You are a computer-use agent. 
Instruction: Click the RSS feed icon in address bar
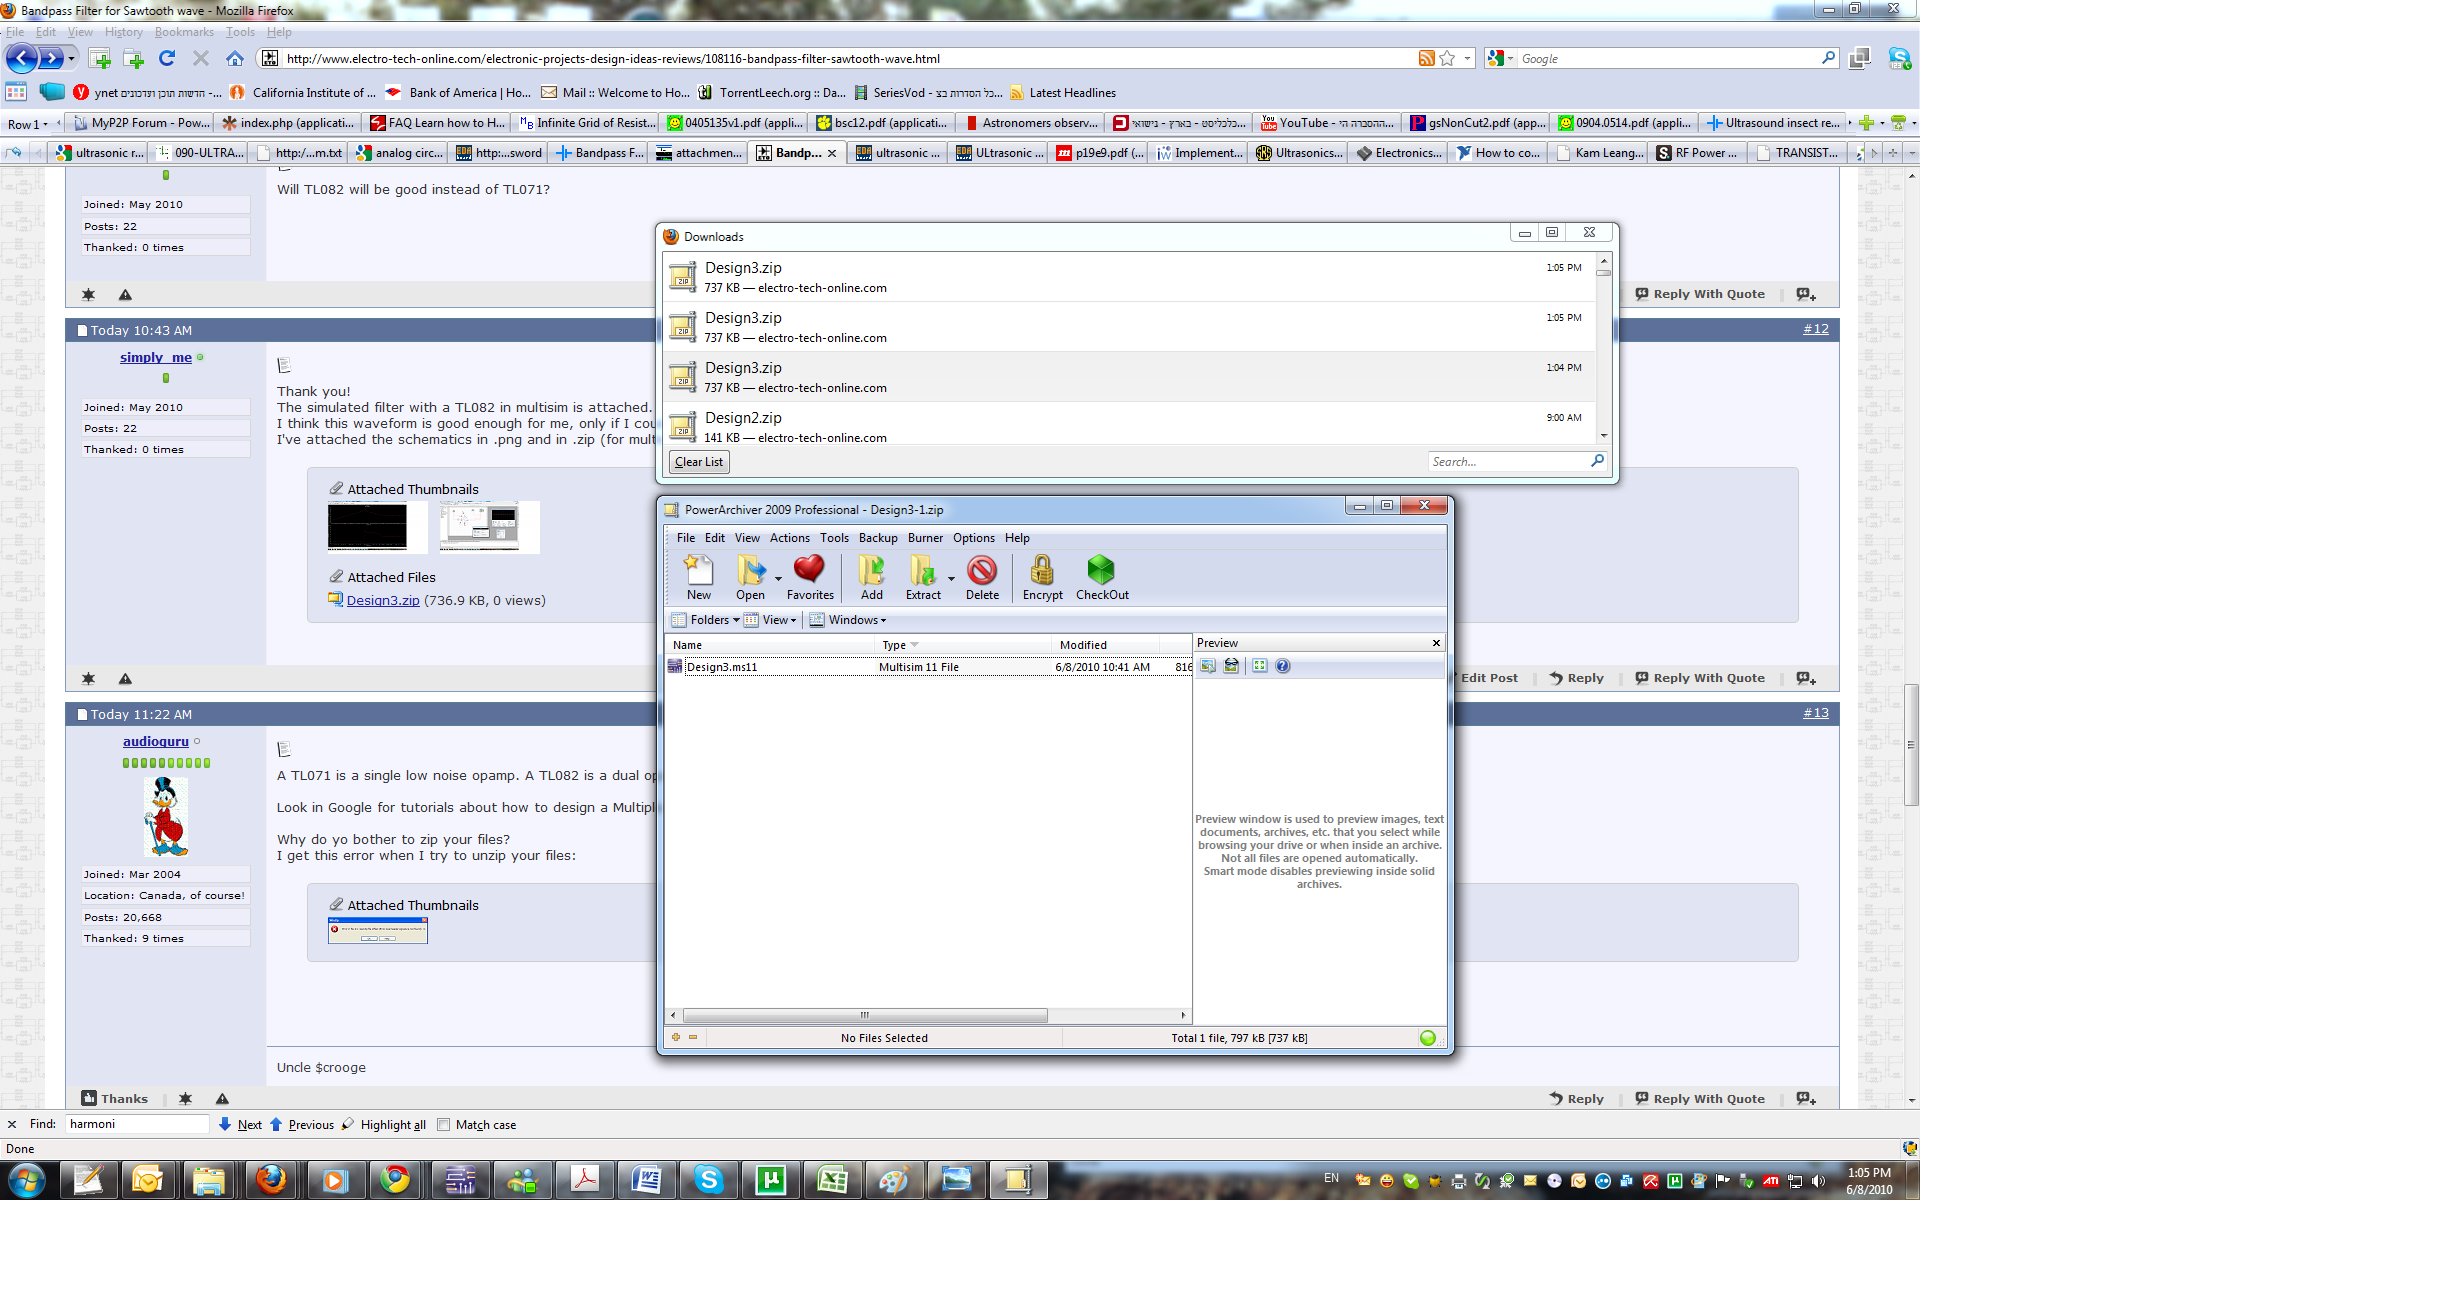(x=1427, y=58)
